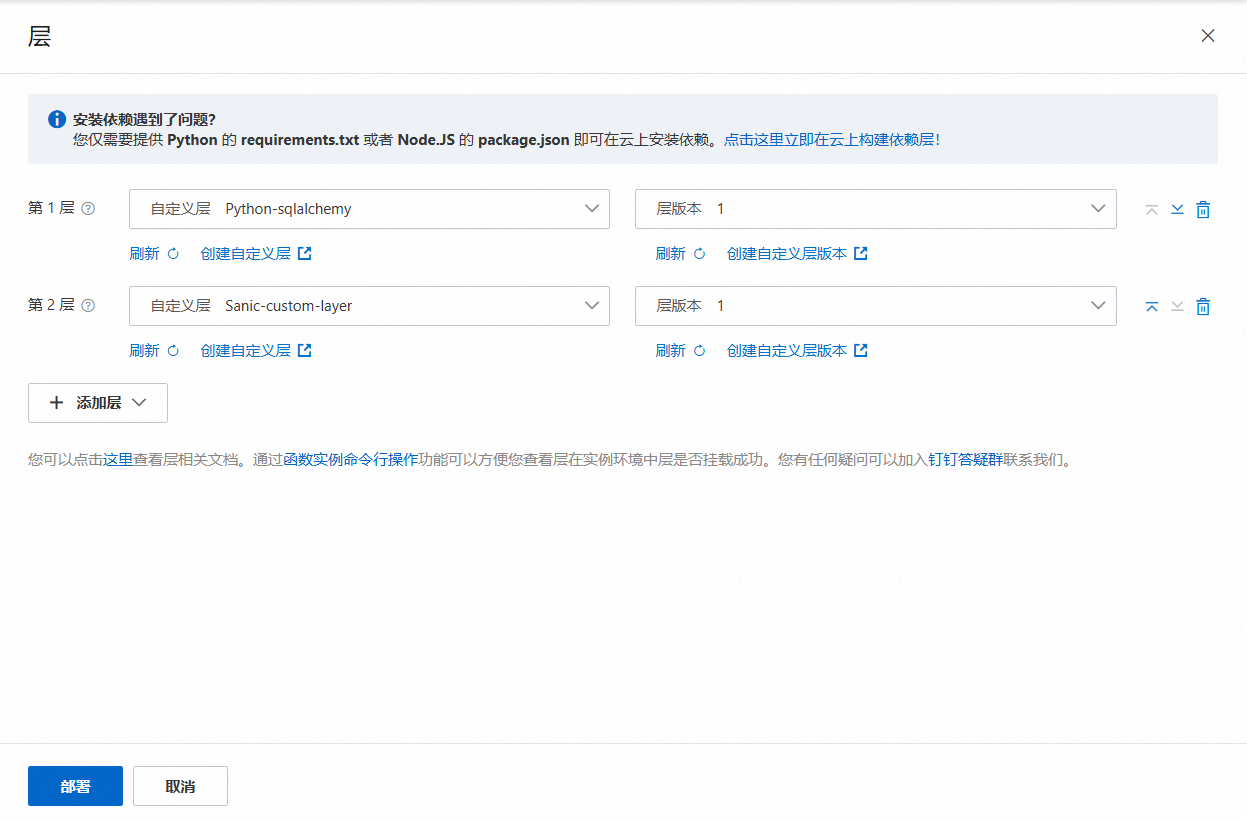1247x821 pixels.
Task: Move layer 2 up with its arrow icon
Action: coord(1151,306)
